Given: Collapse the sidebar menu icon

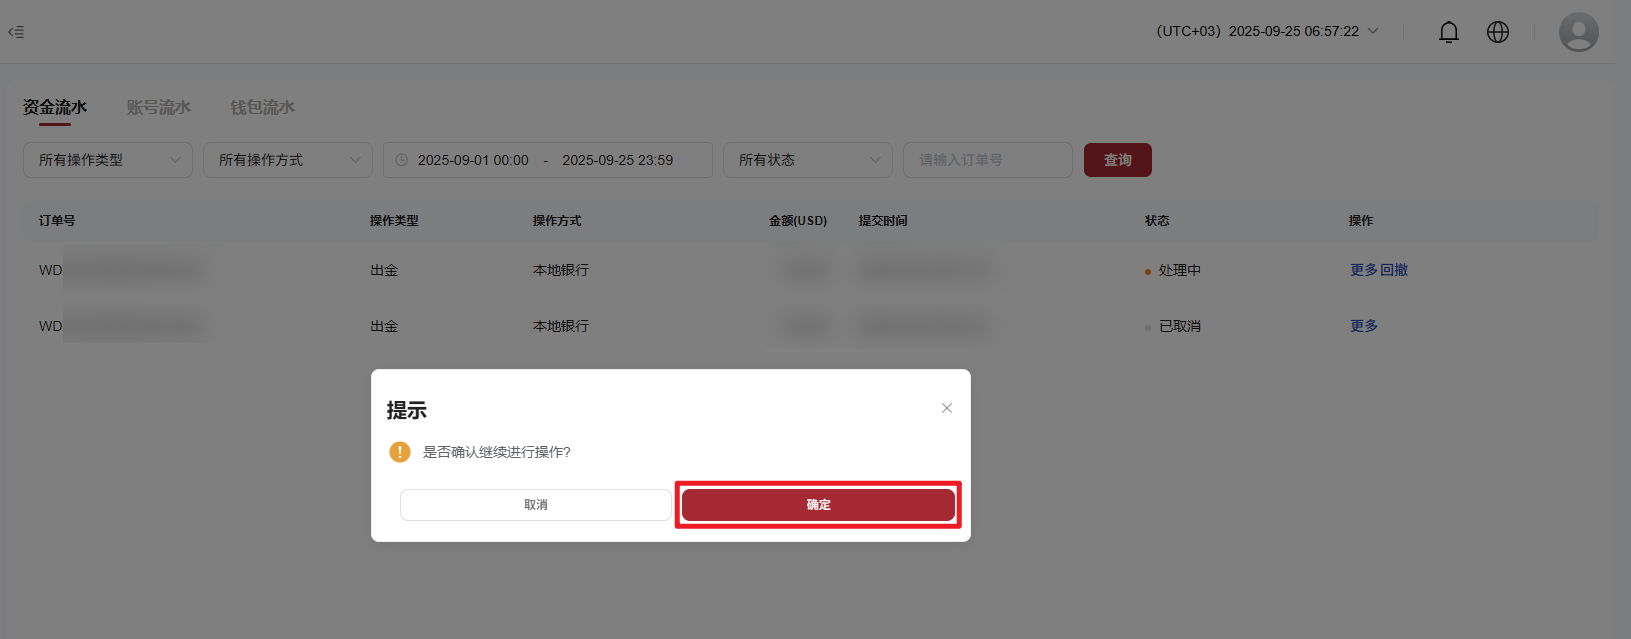Looking at the screenshot, I should pos(16,32).
